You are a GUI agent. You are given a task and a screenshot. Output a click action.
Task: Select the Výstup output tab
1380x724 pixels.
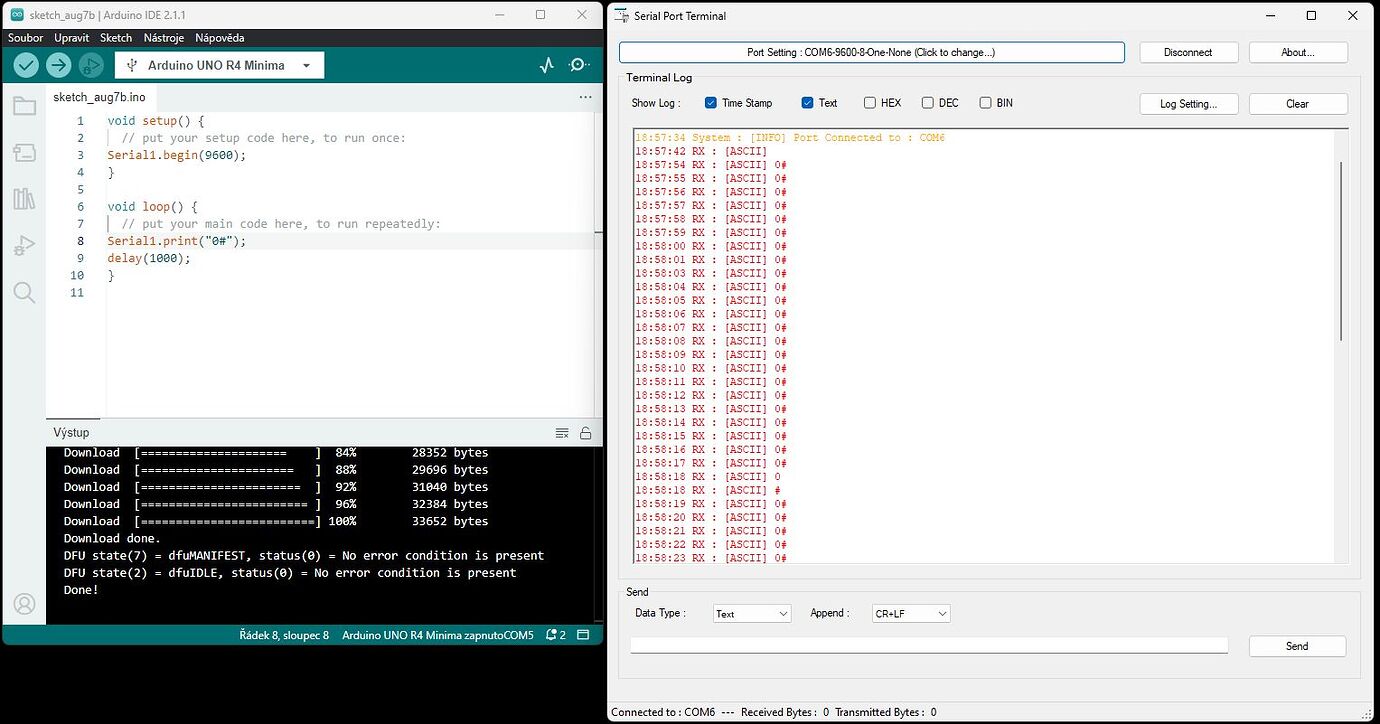pyautogui.click(x=72, y=433)
